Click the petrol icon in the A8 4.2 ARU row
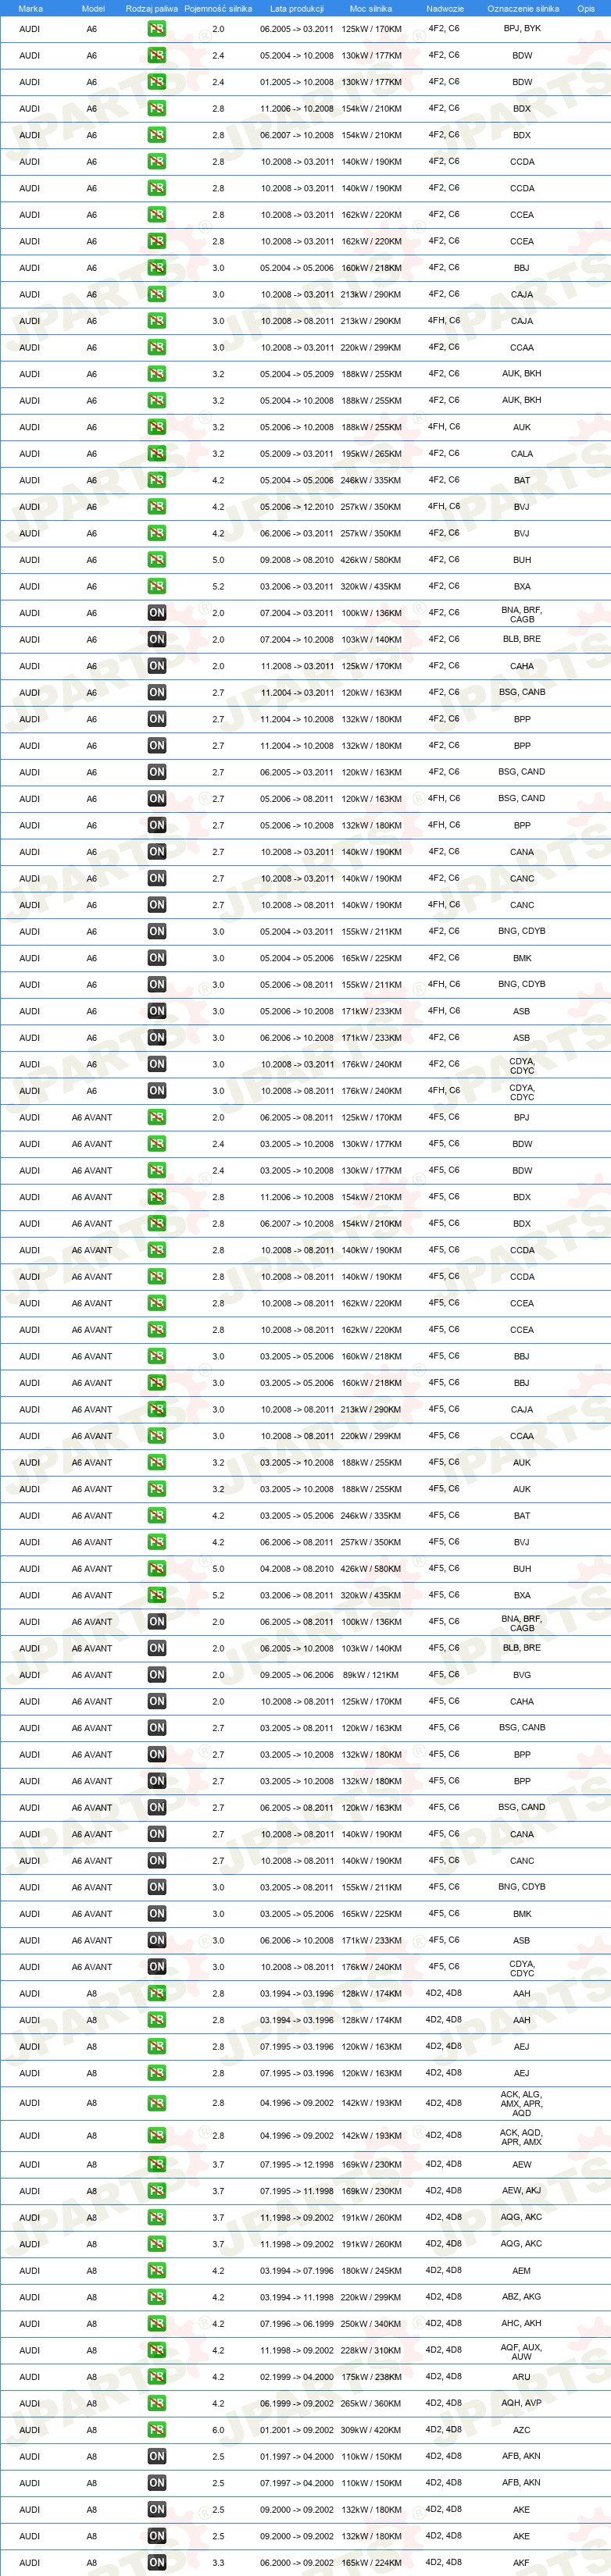This screenshot has height=2576, width=611. 157,2376
